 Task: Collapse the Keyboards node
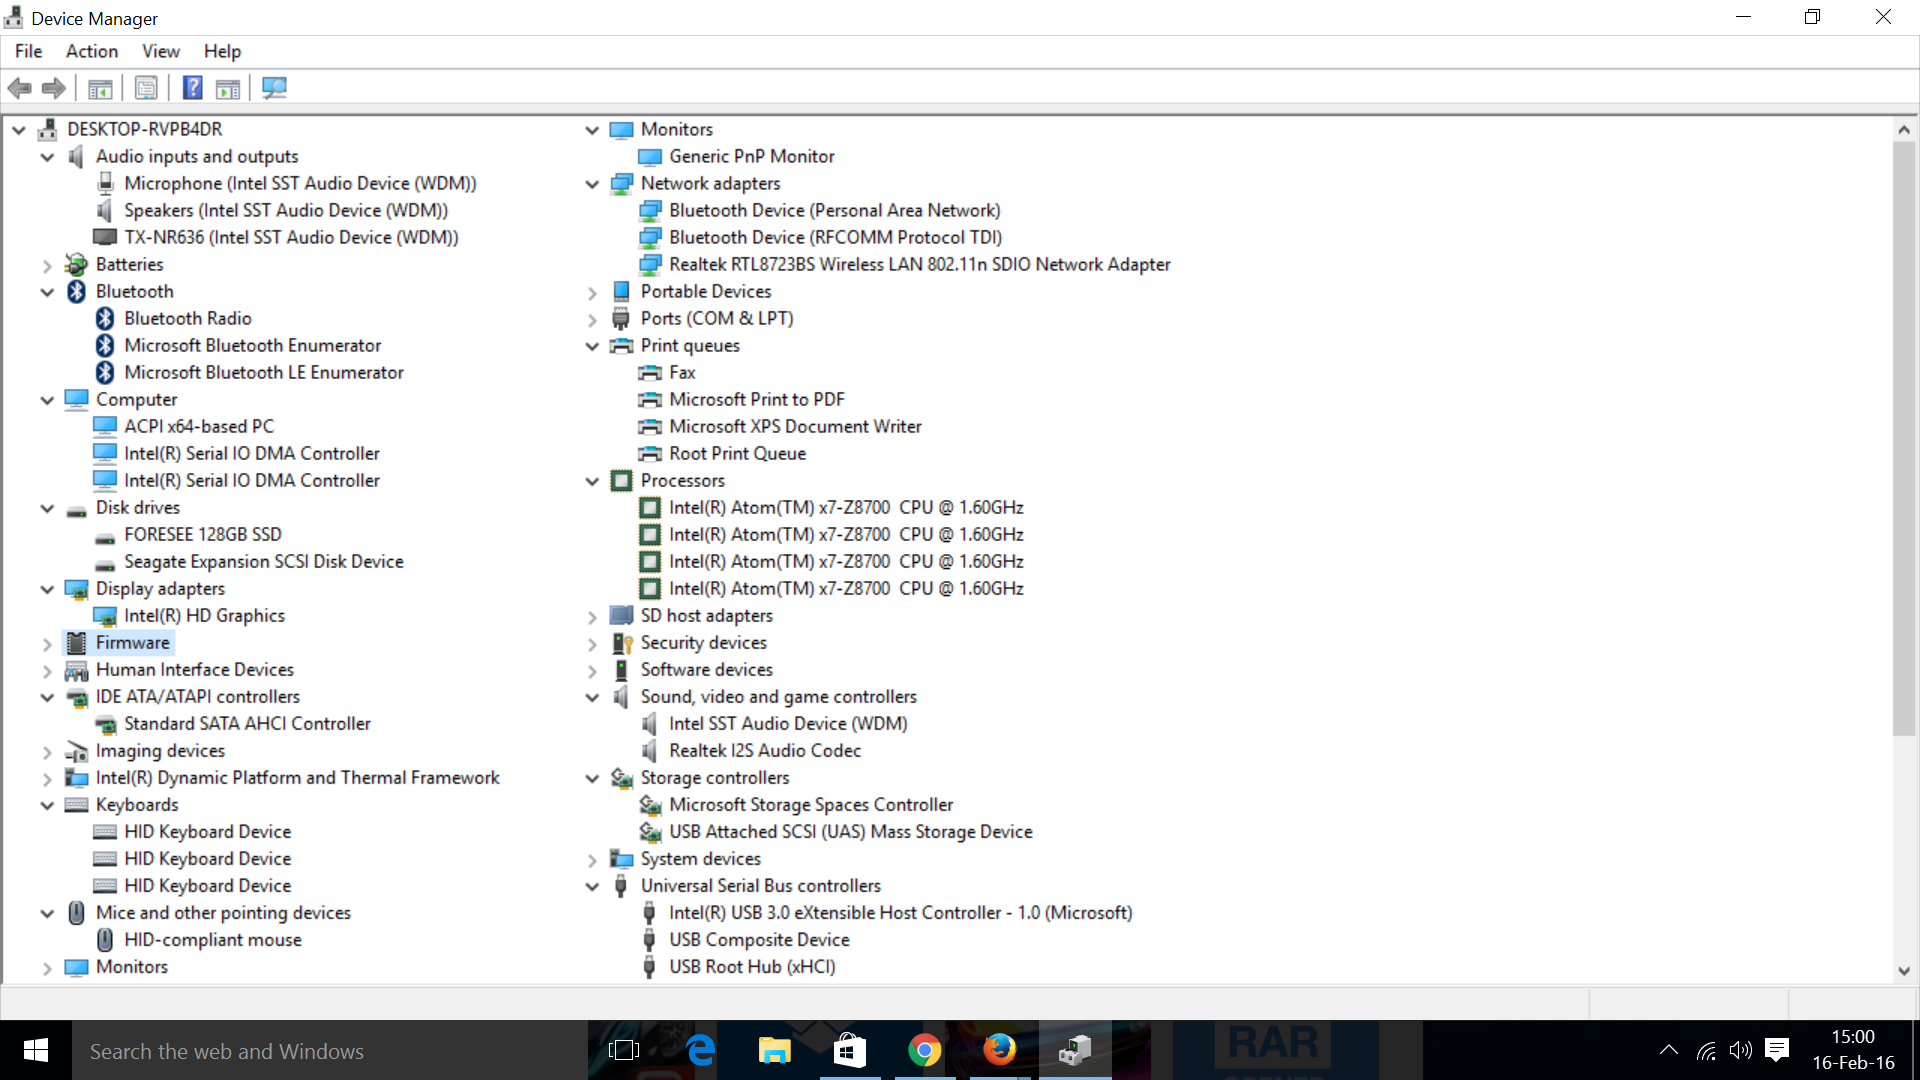(x=47, y=805)
